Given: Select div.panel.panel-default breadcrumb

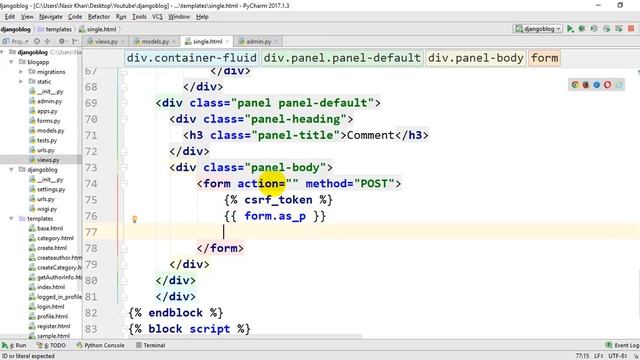Looking at the screenshot, I should coord(342,58).
